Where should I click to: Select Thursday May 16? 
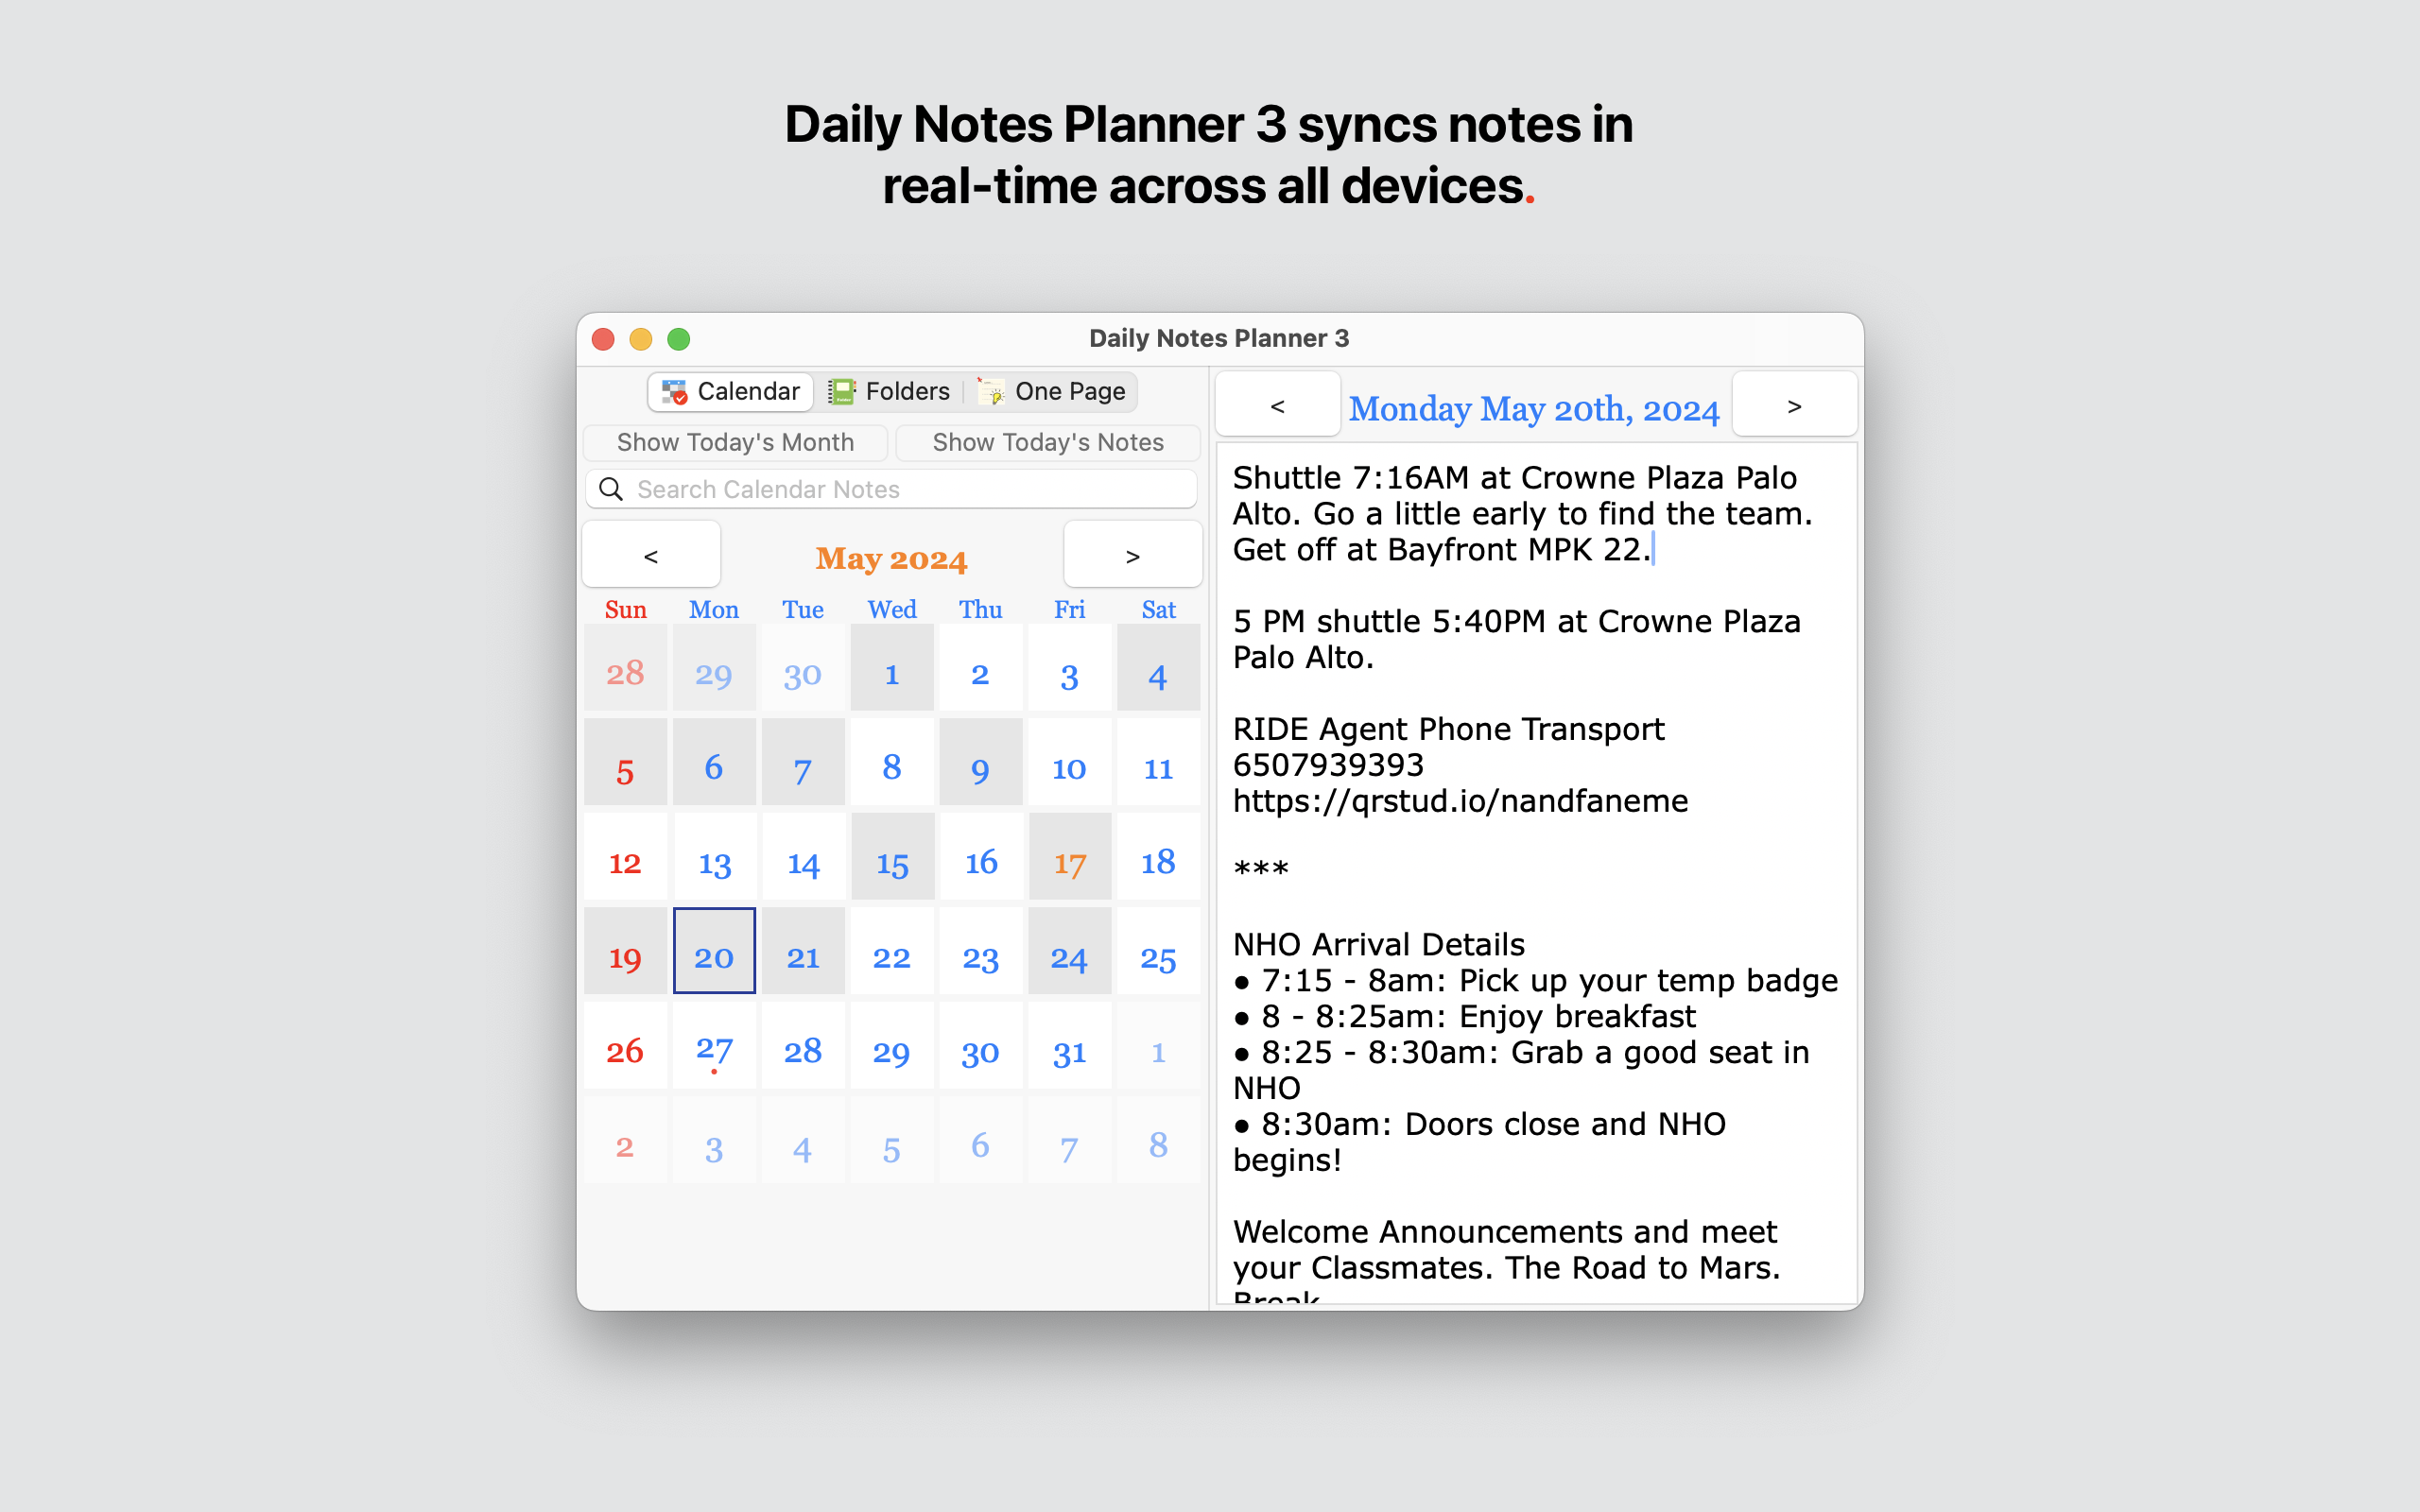pyautogui.click(x=980, y=857)
